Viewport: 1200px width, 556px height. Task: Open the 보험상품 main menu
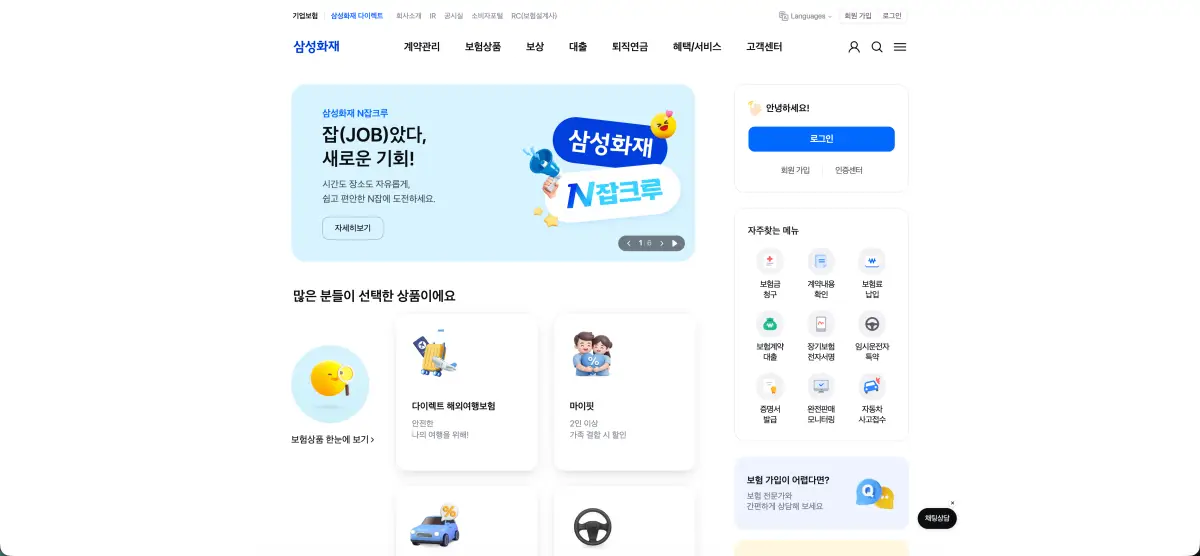483,47
